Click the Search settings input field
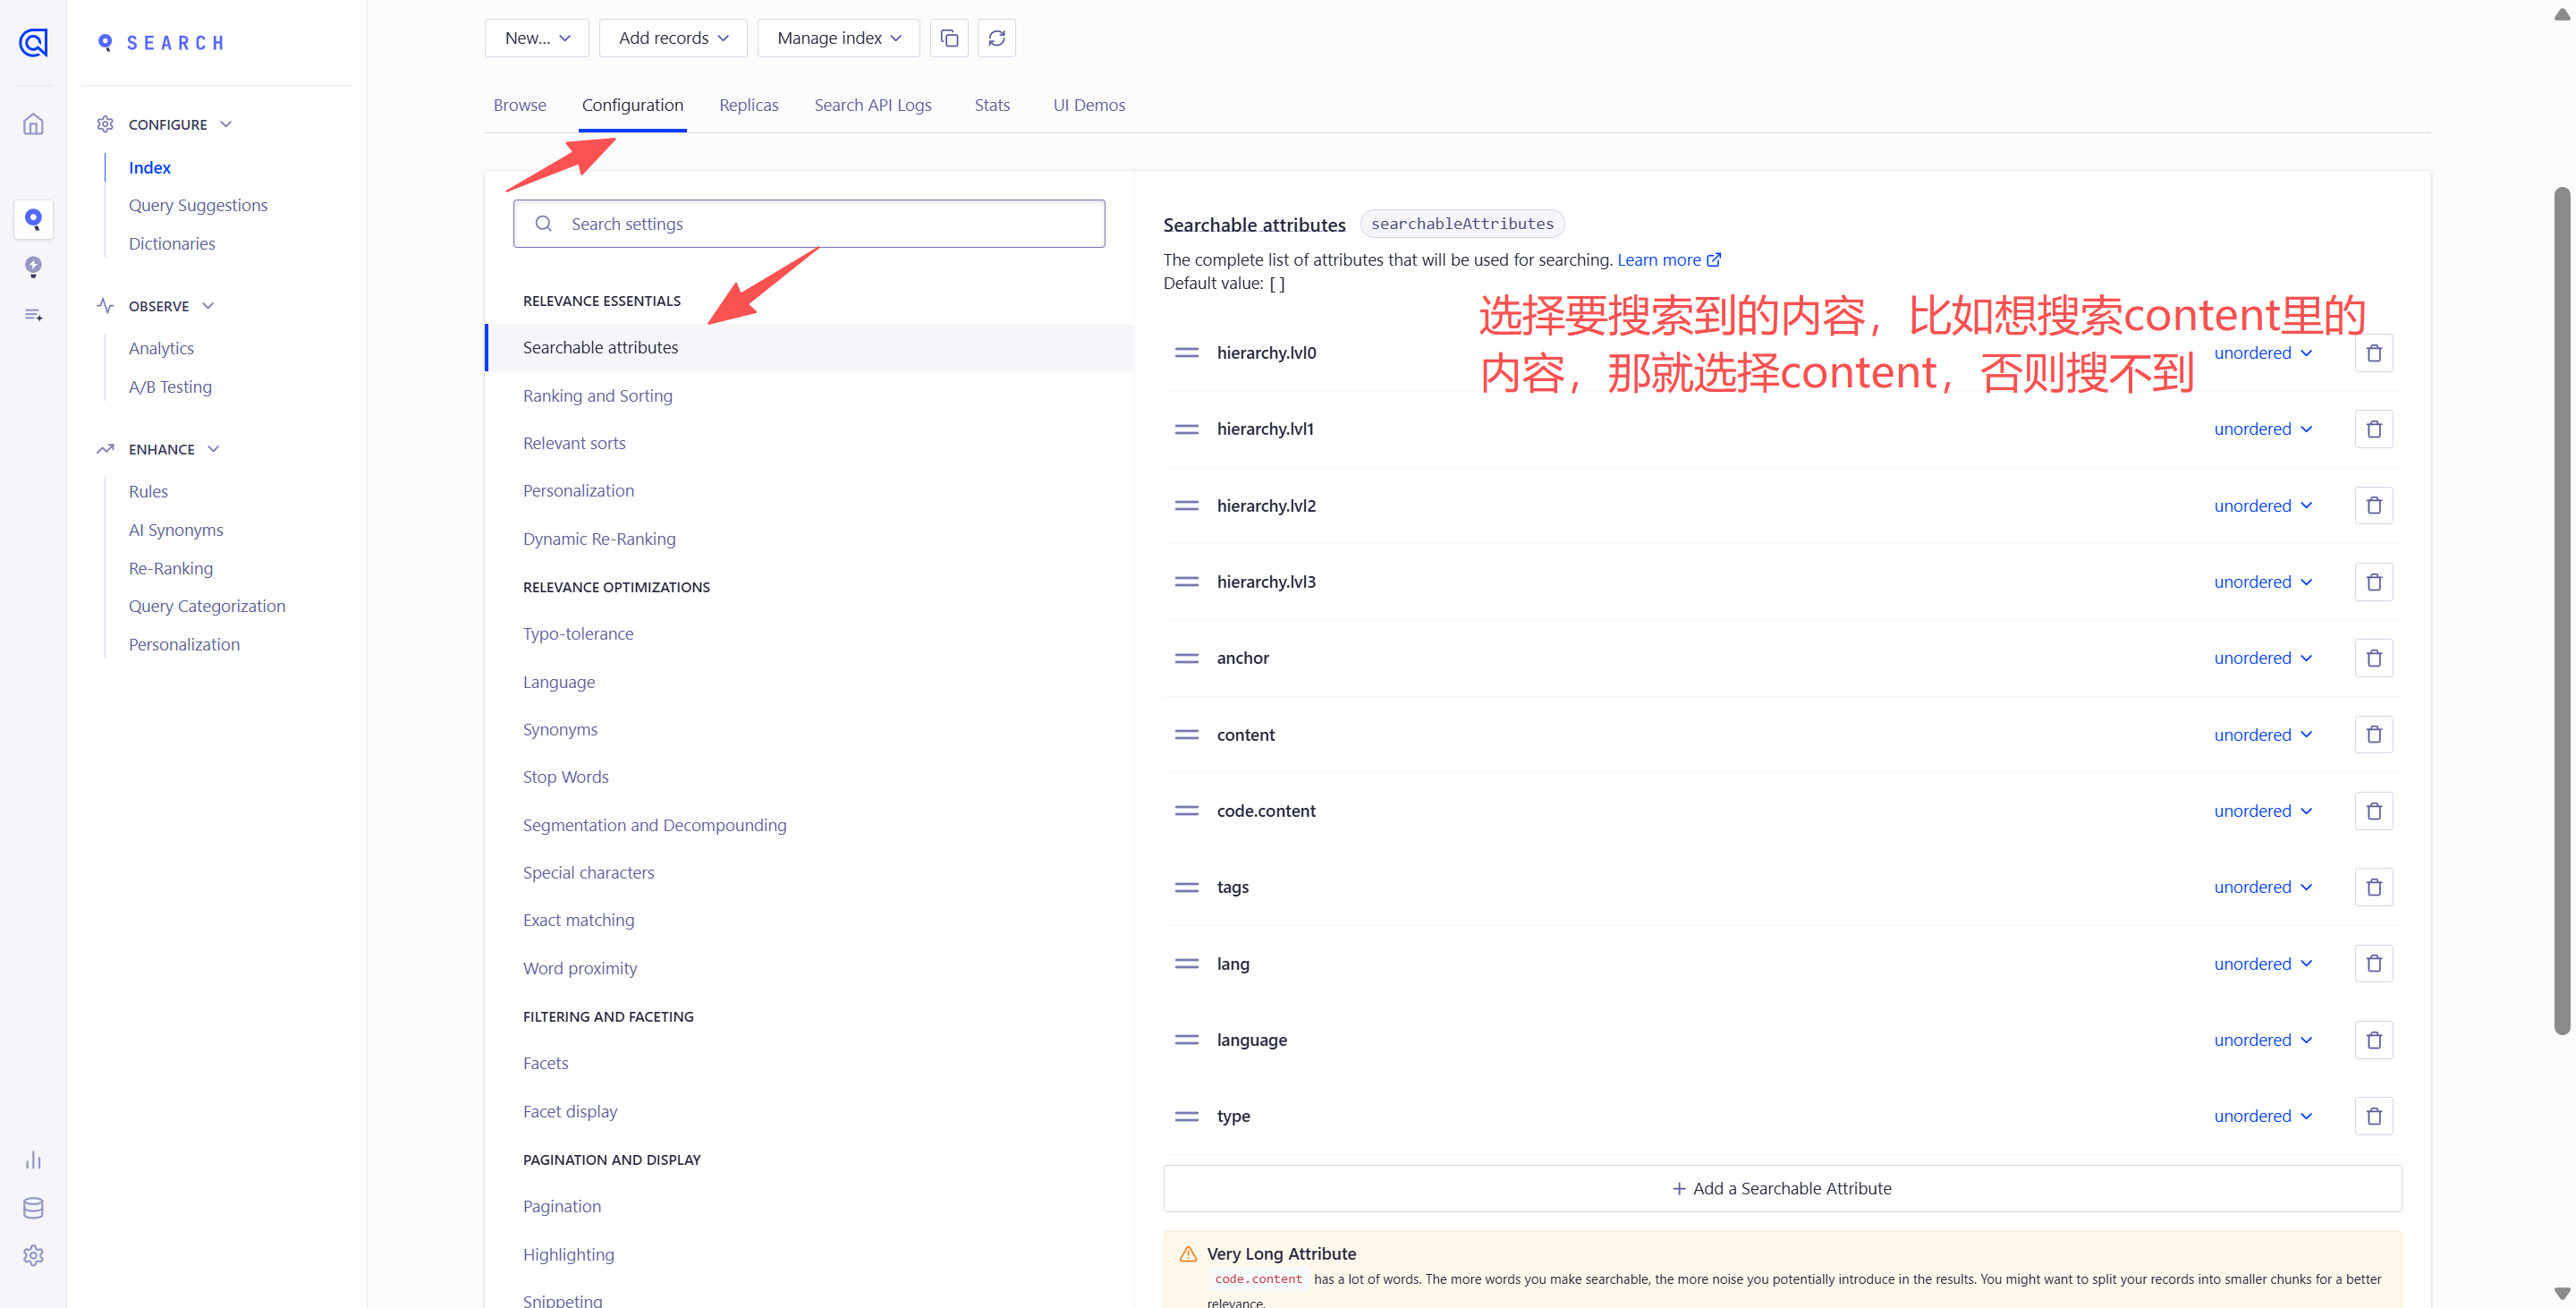This screenshot has width=2576, height=1308. point(808,224)
